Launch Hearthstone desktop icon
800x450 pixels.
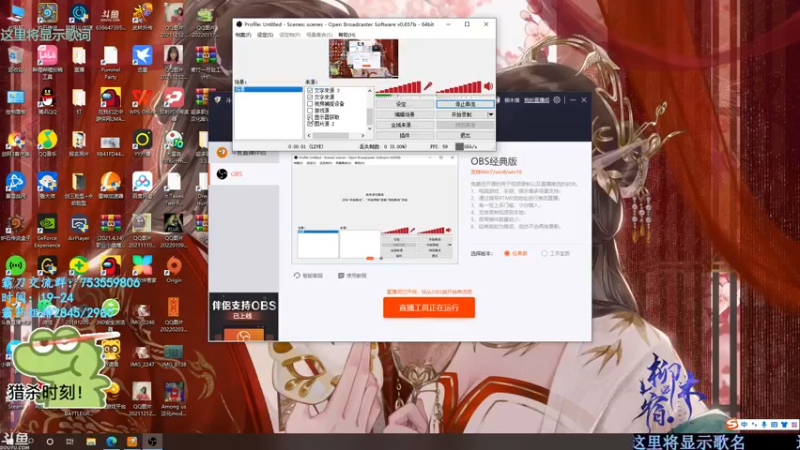(x=47, y=15)
